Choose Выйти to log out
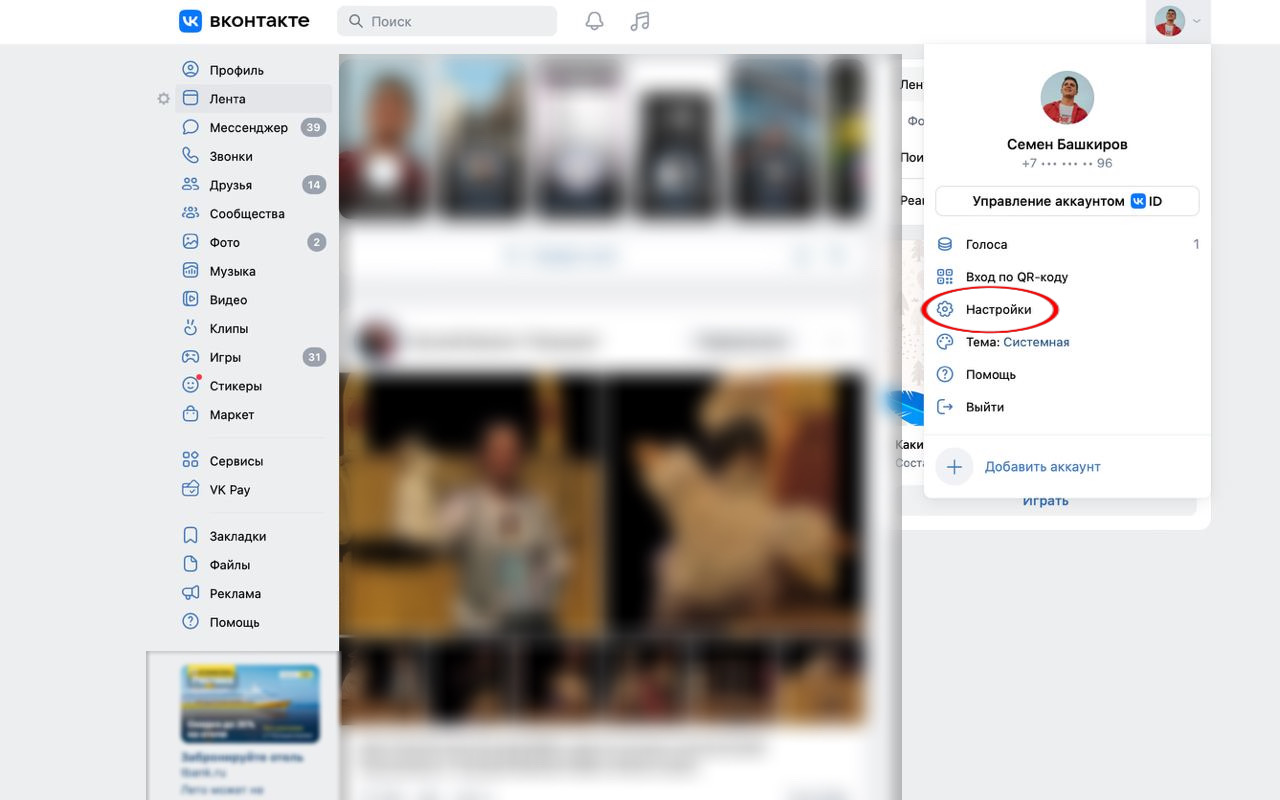The height and width of the screenshot is (800, 1280). [x=984, y=407]
